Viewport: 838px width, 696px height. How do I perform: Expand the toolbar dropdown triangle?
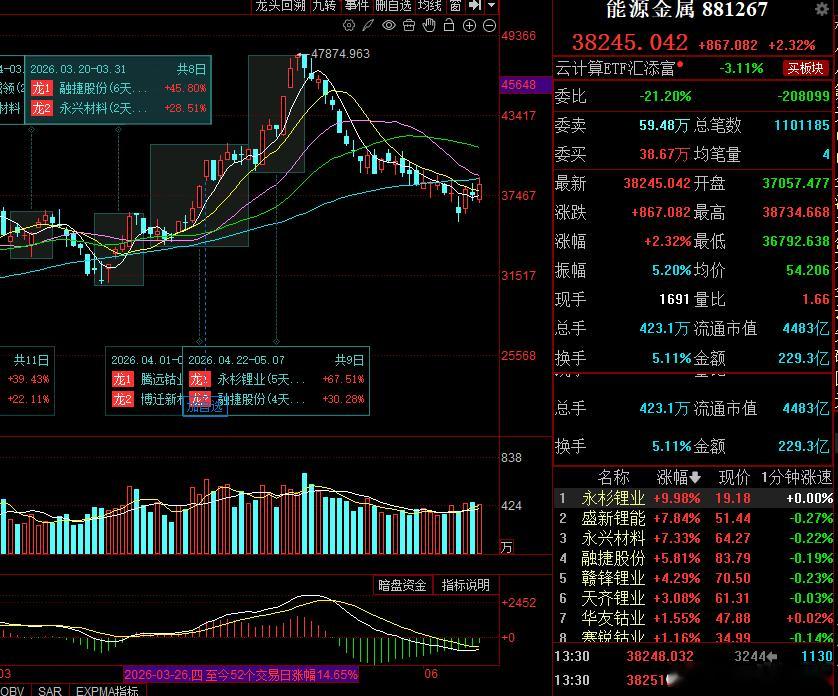pyautogui.click(x=492, y=5)
